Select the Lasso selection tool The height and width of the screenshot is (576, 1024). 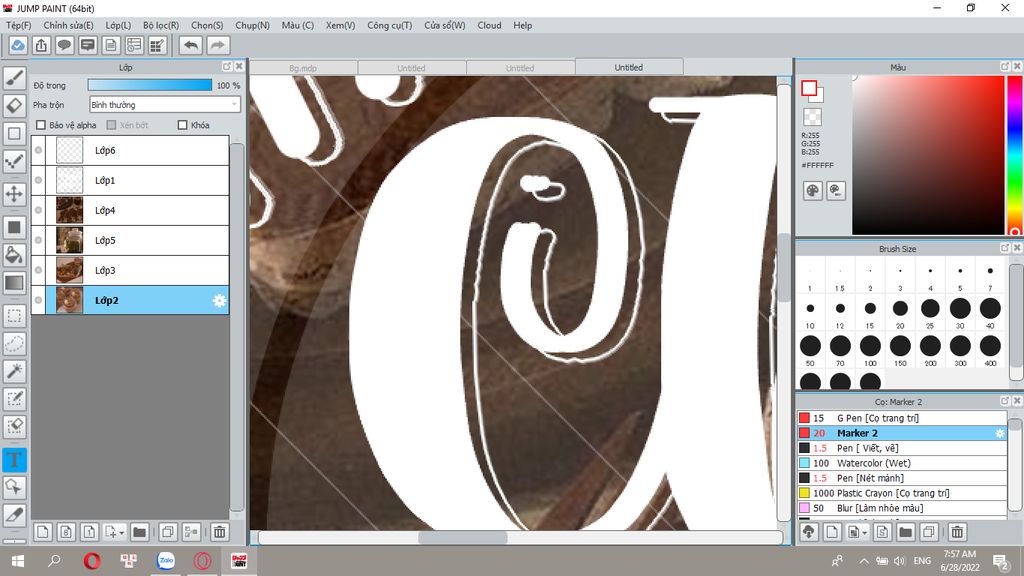[x=14, y=344]
